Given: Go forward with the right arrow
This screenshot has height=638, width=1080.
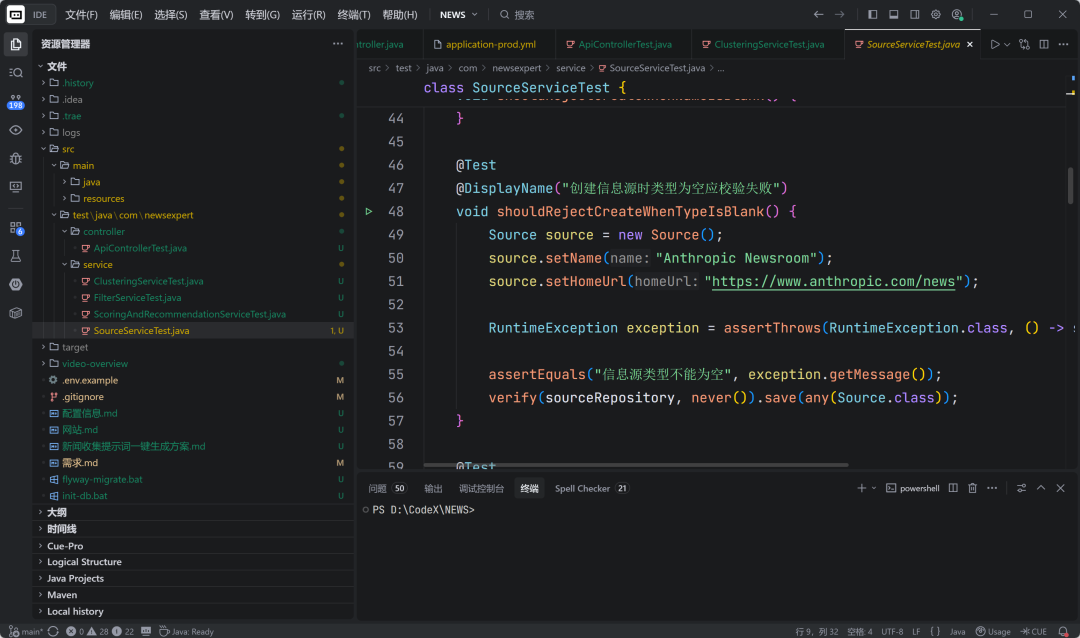Looking at the screenshot, I should [x=840, y=14].
